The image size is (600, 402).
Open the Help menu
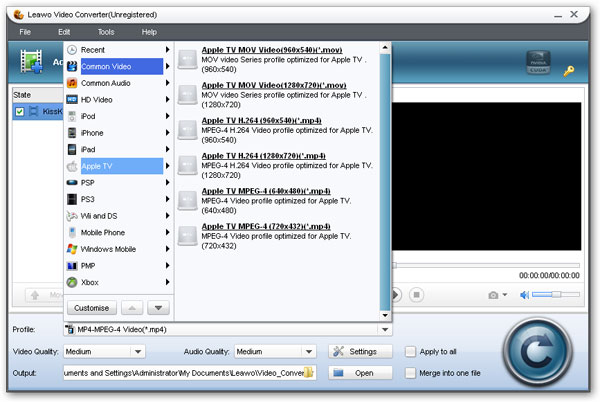coord(149,32)
